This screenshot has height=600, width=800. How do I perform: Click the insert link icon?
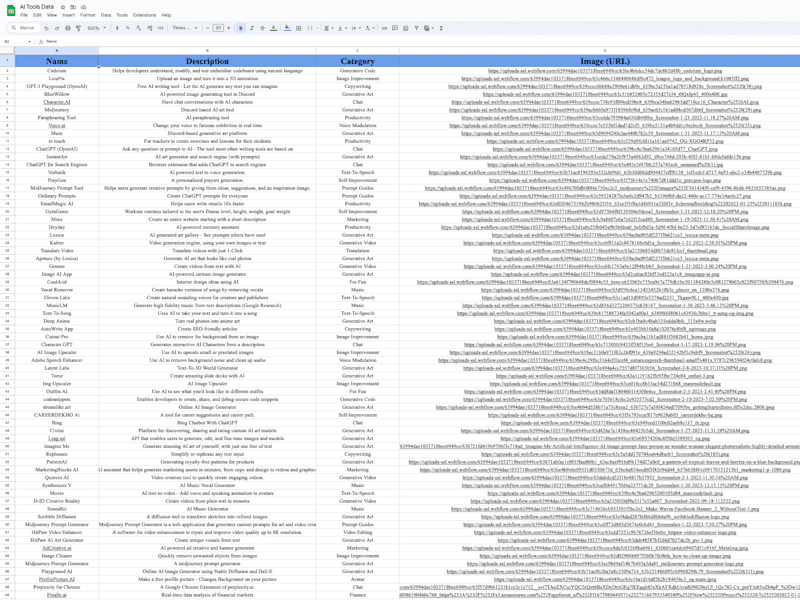click(x=384, y=28)
